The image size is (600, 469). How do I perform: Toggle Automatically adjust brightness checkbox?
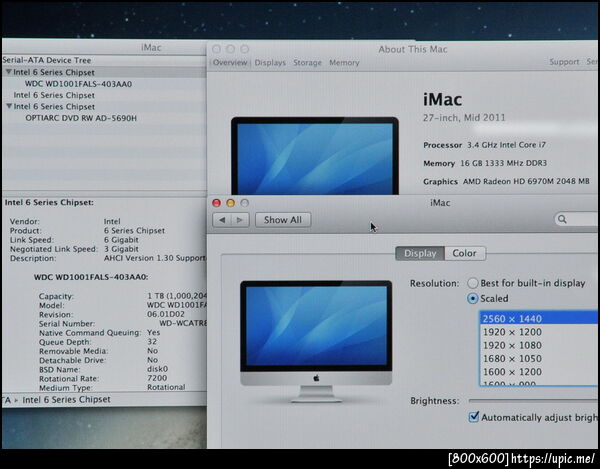pyautogui.click(x=474, y=417)
